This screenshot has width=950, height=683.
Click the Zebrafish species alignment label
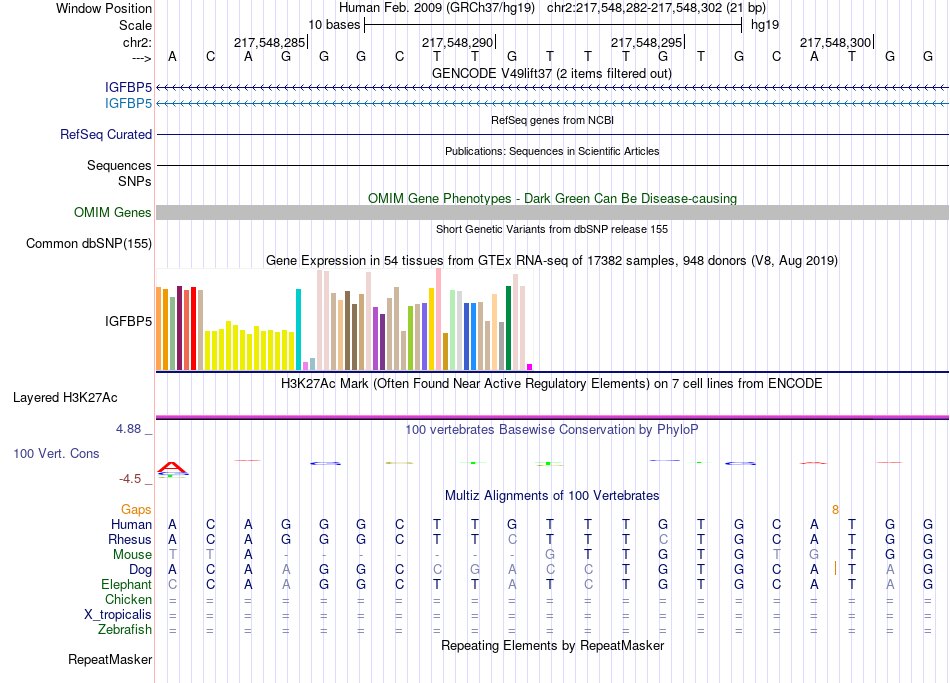point(125,629)
